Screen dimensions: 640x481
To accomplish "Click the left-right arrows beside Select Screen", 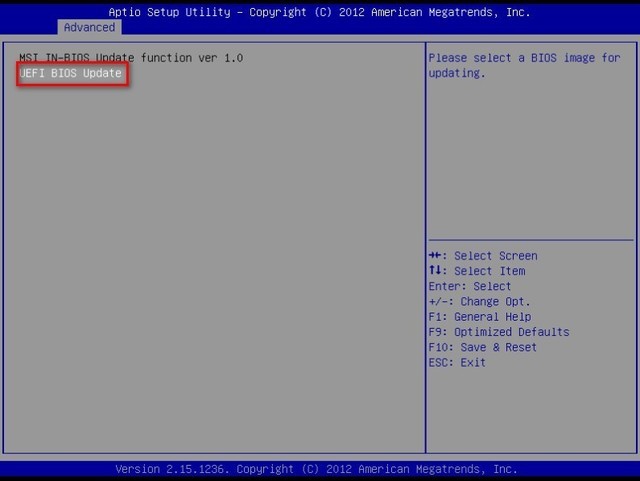I will [x=436, y=256].
